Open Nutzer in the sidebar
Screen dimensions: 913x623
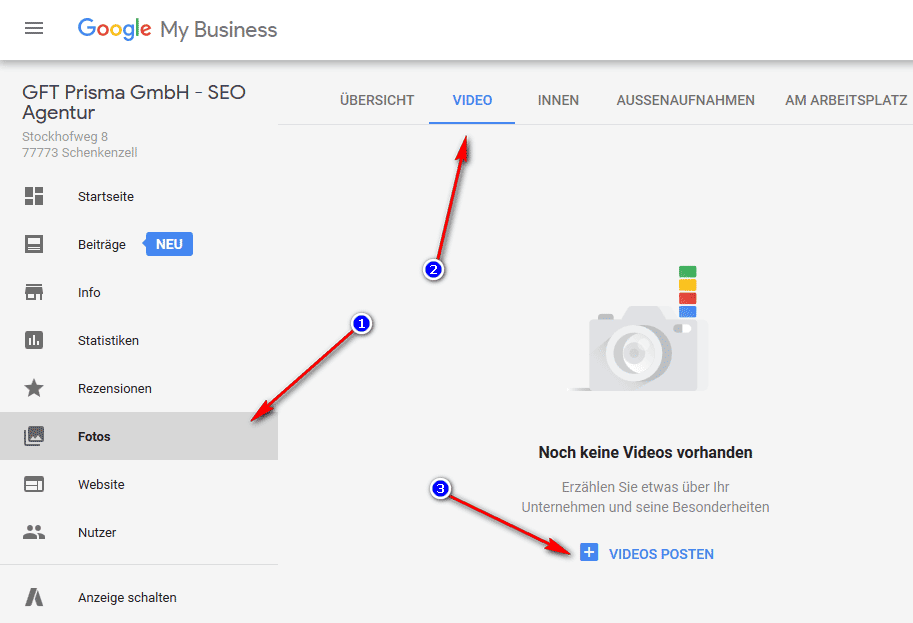139,532
